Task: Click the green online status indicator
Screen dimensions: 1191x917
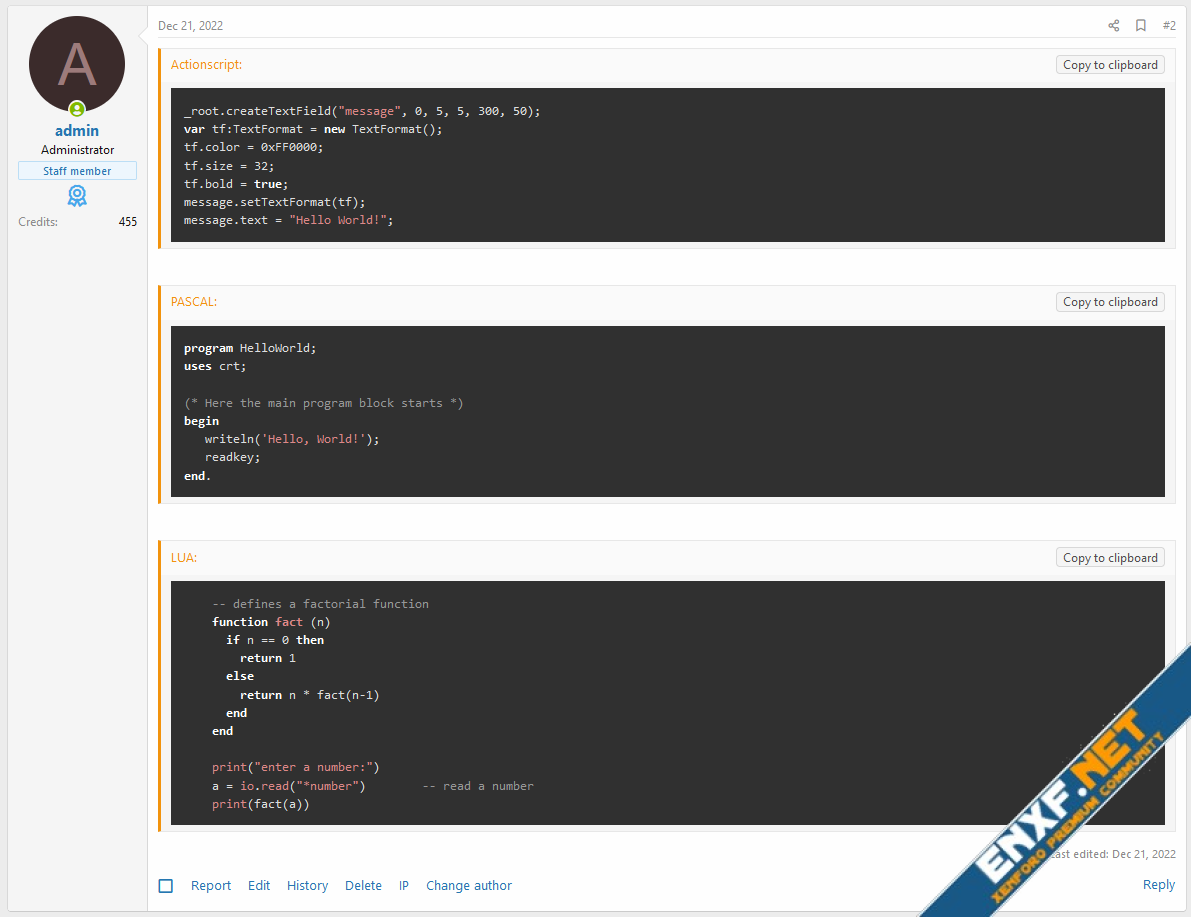Action: click(77, 109)
